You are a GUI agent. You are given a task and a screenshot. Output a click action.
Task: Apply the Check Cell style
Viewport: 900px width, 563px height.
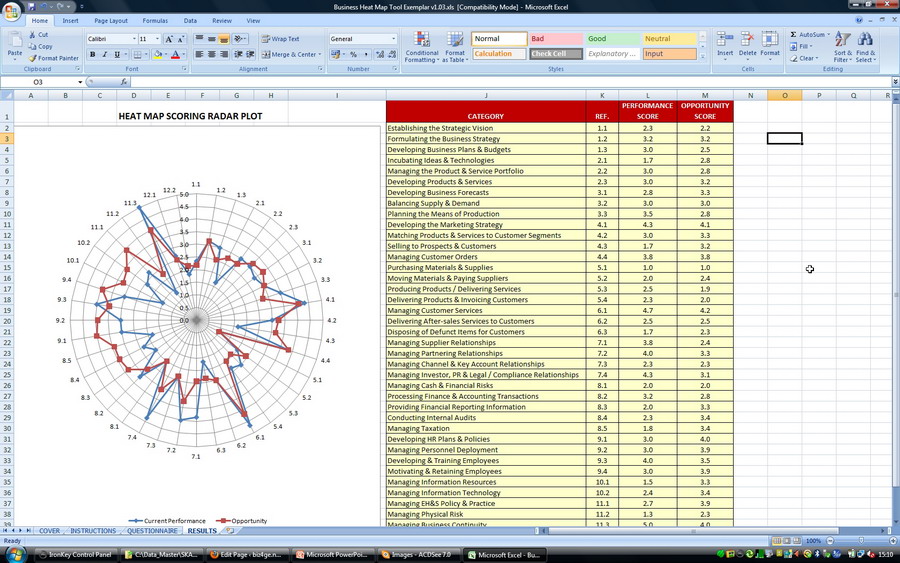pos(555,54)
